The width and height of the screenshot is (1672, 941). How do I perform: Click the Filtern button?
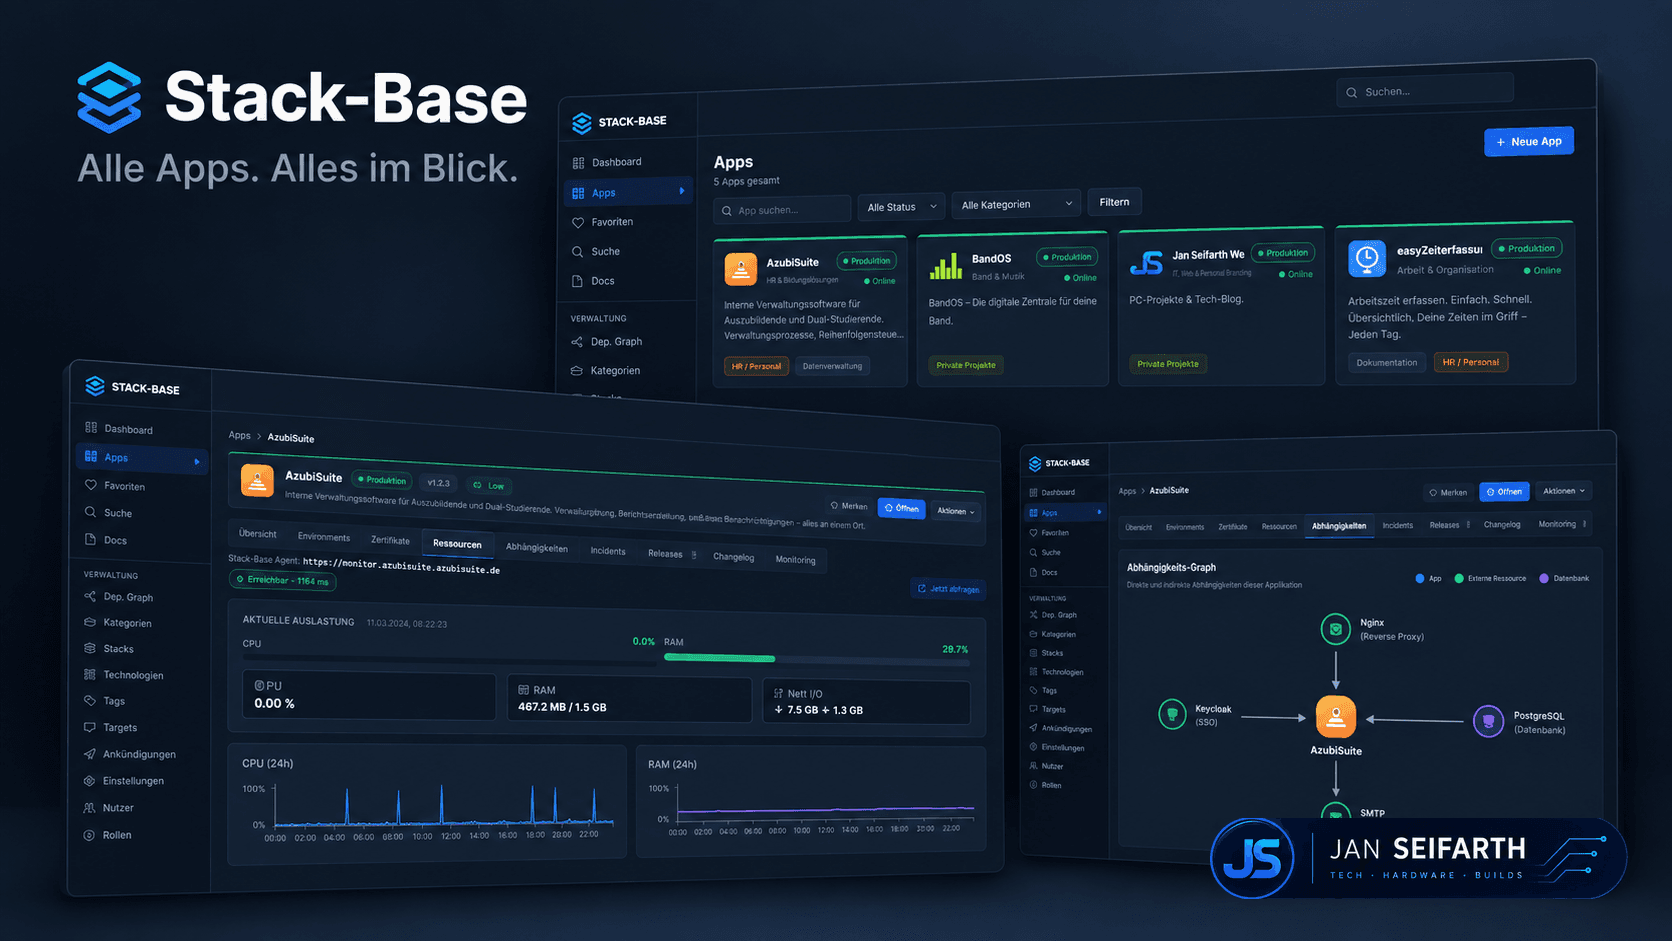[x=1114, y=202]
